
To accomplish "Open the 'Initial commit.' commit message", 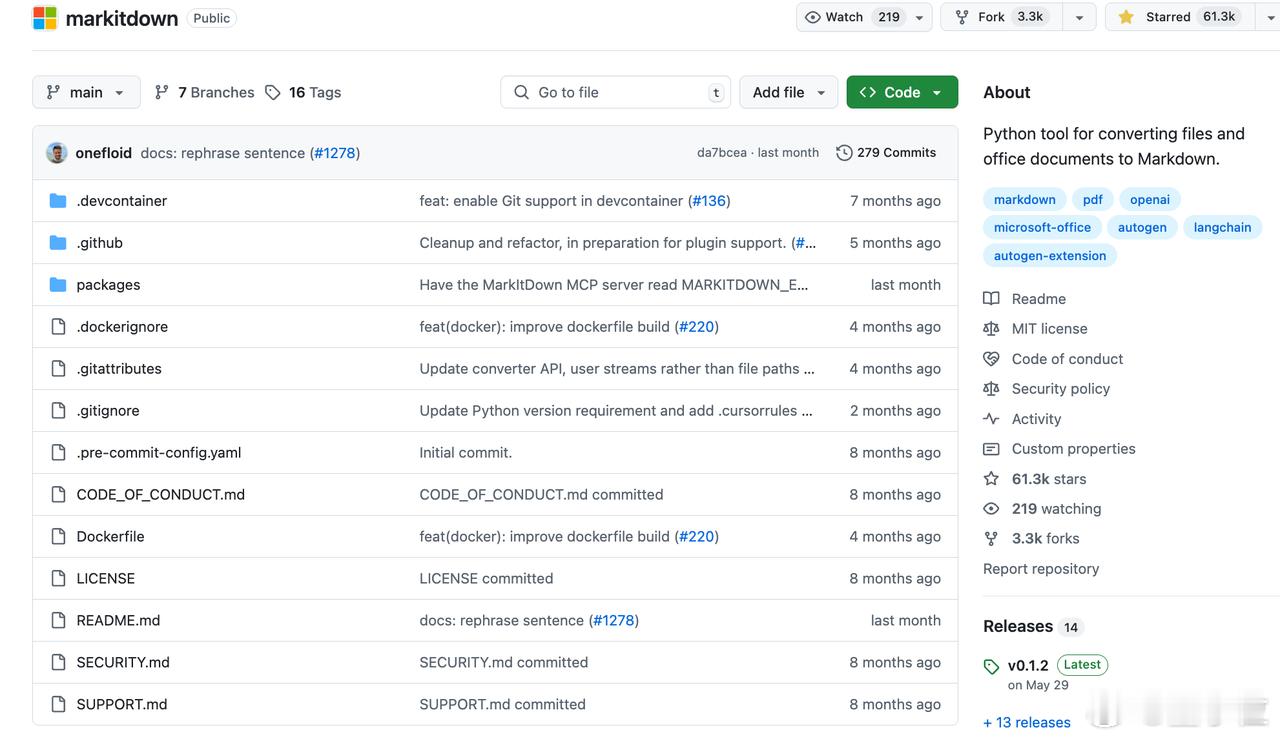I will coord(466,453).
